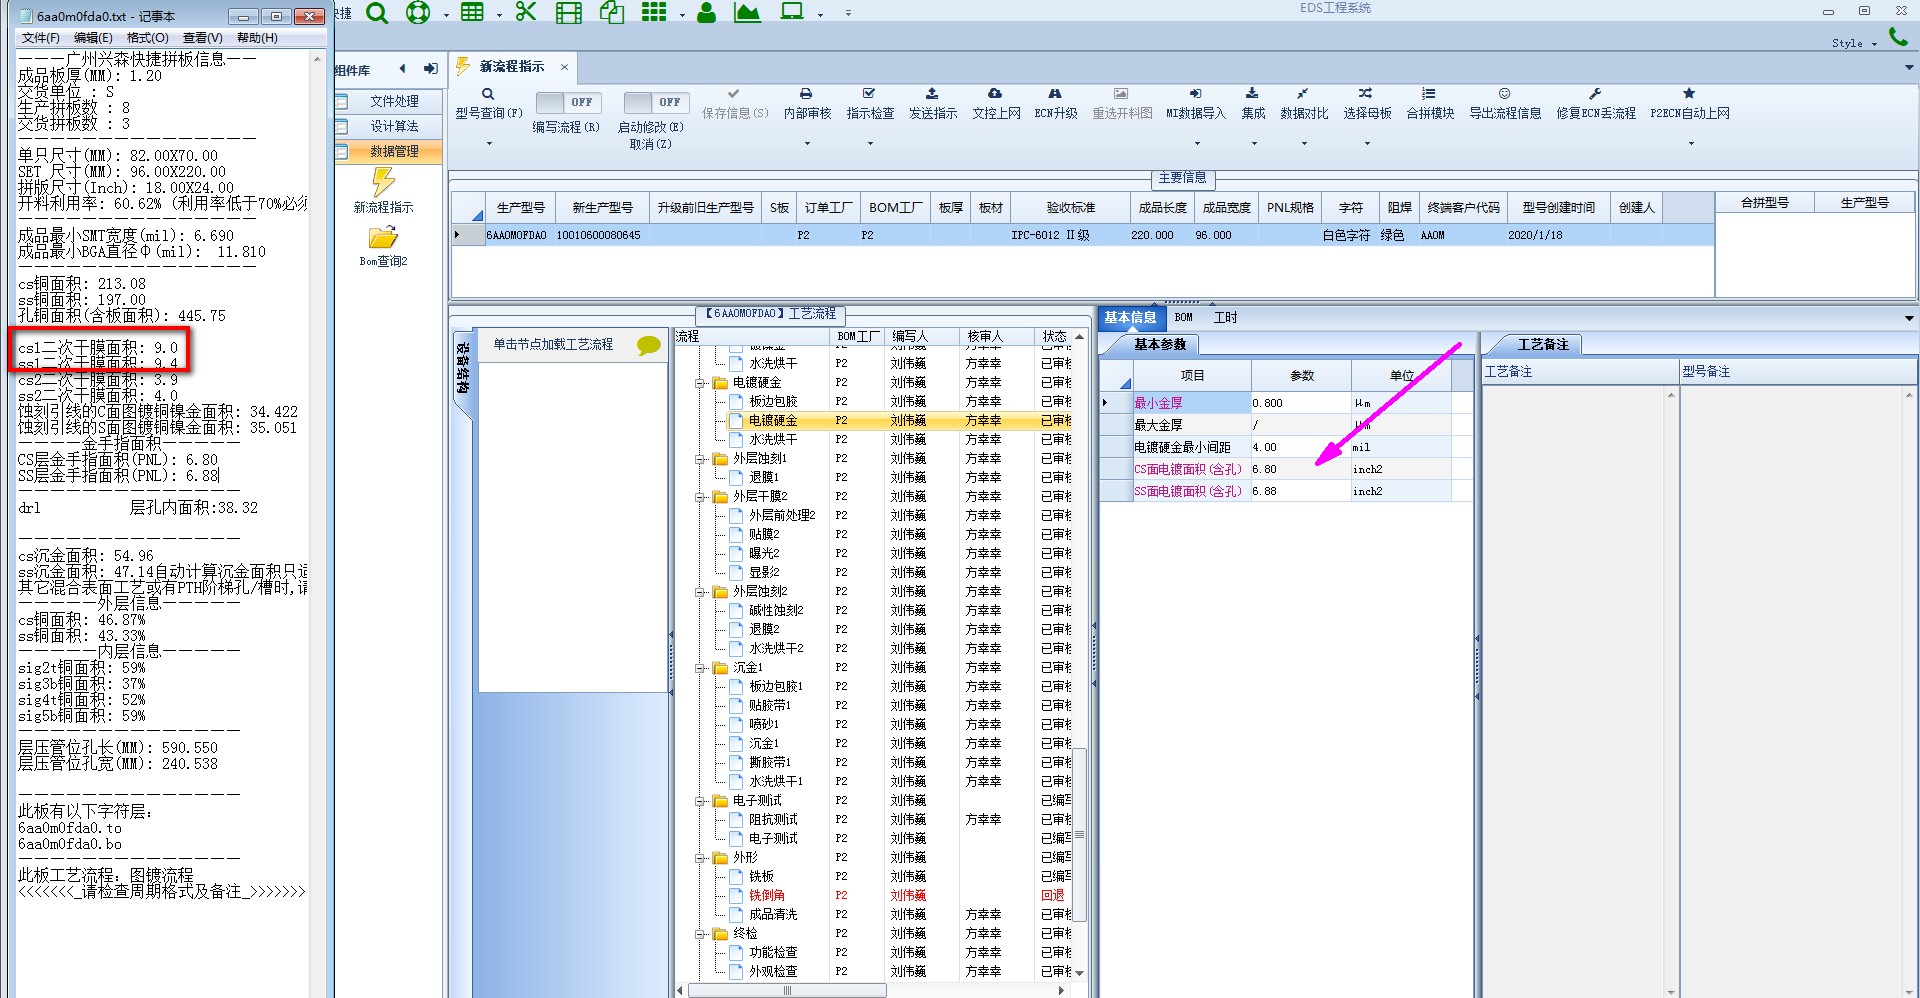Click the process tree horizontal scrollbar
The image size is (1920, 998).
pyautogui.click(x=787, y=991)
